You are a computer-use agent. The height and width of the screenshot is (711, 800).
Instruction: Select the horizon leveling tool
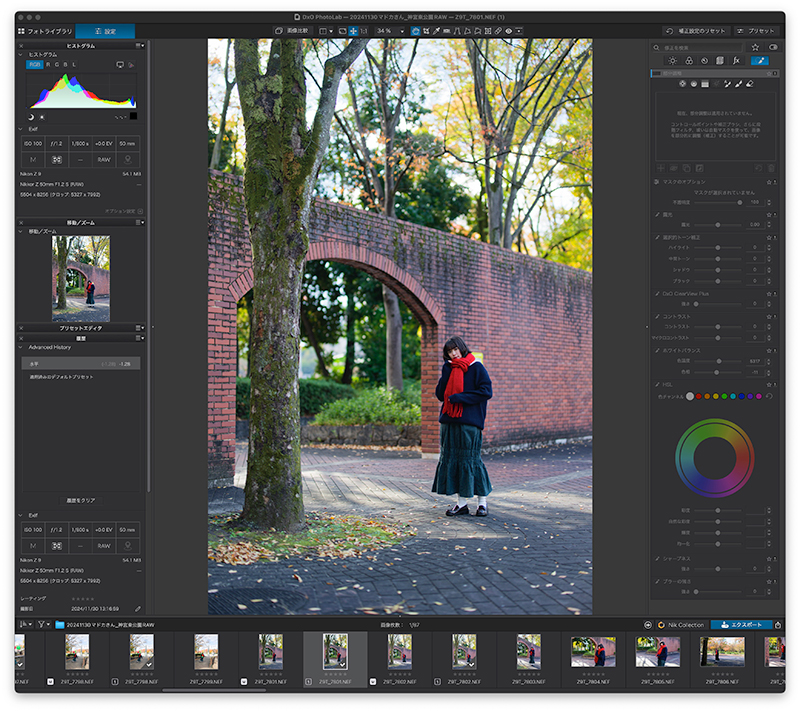click(446, 31)
